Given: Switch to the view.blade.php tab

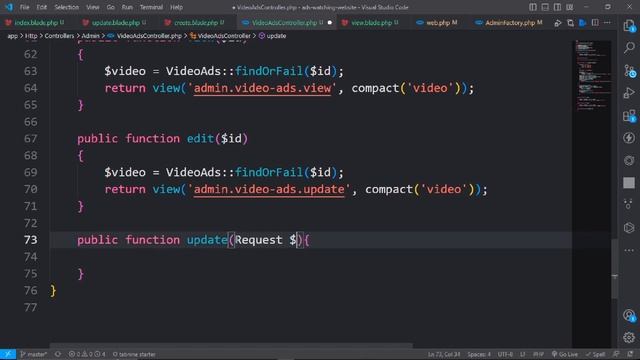Looking at the screenshot, I should [371, 23].
